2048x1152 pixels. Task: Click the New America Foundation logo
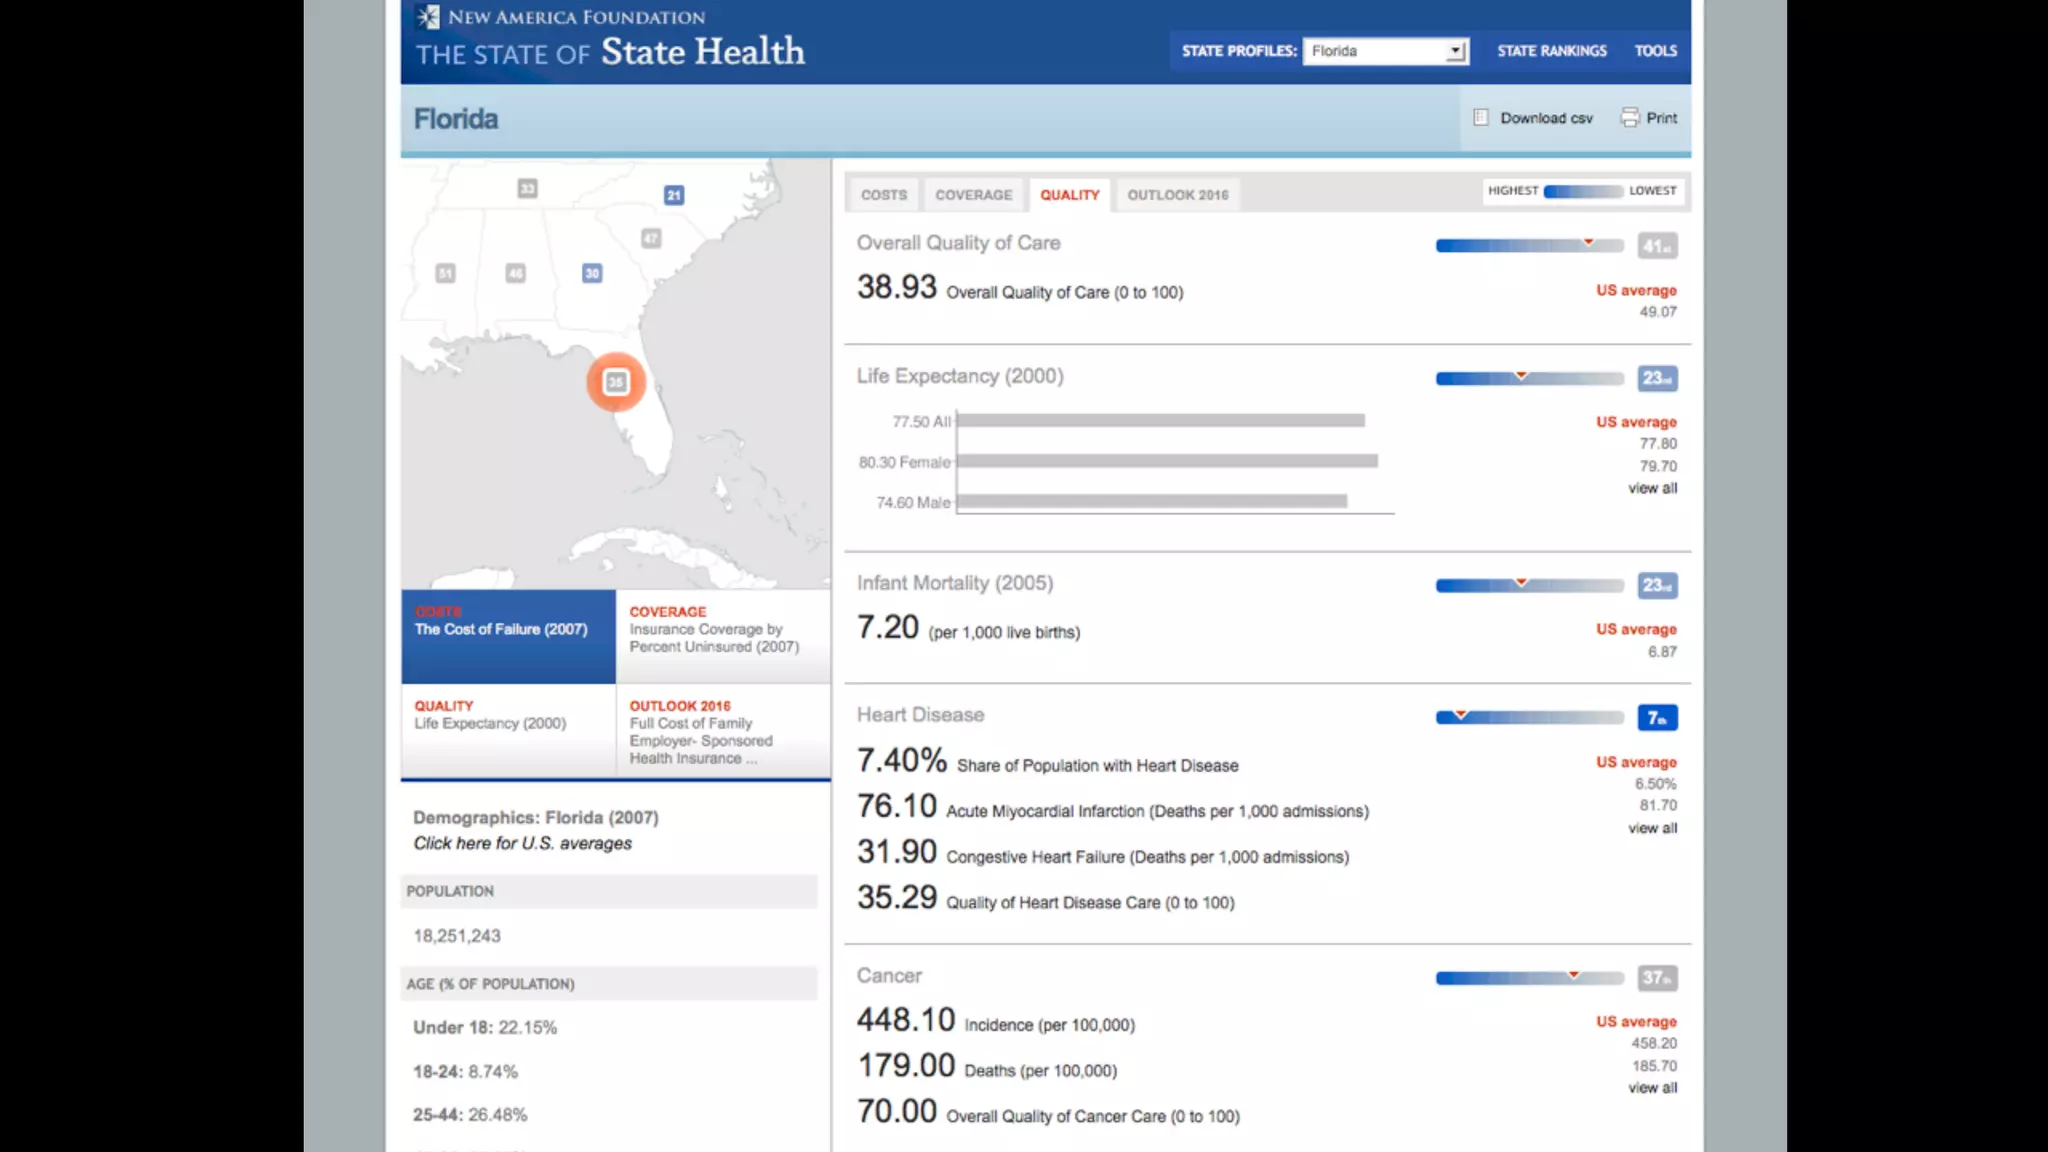tap(428, 17)
